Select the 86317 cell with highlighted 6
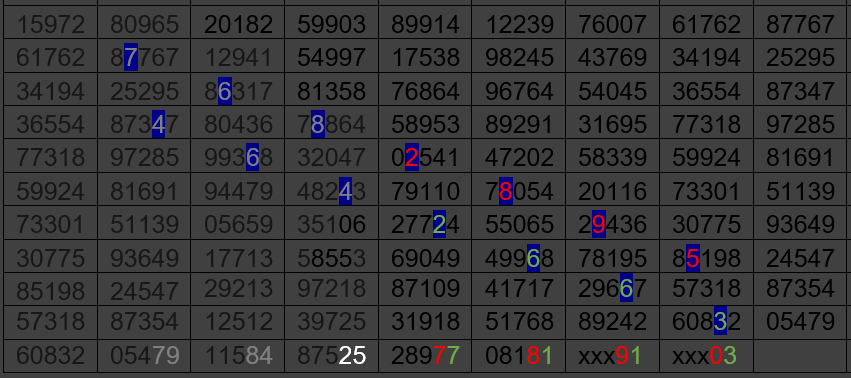Image resolution: width=851 pixels, height=378 pixels. point(238,90)
